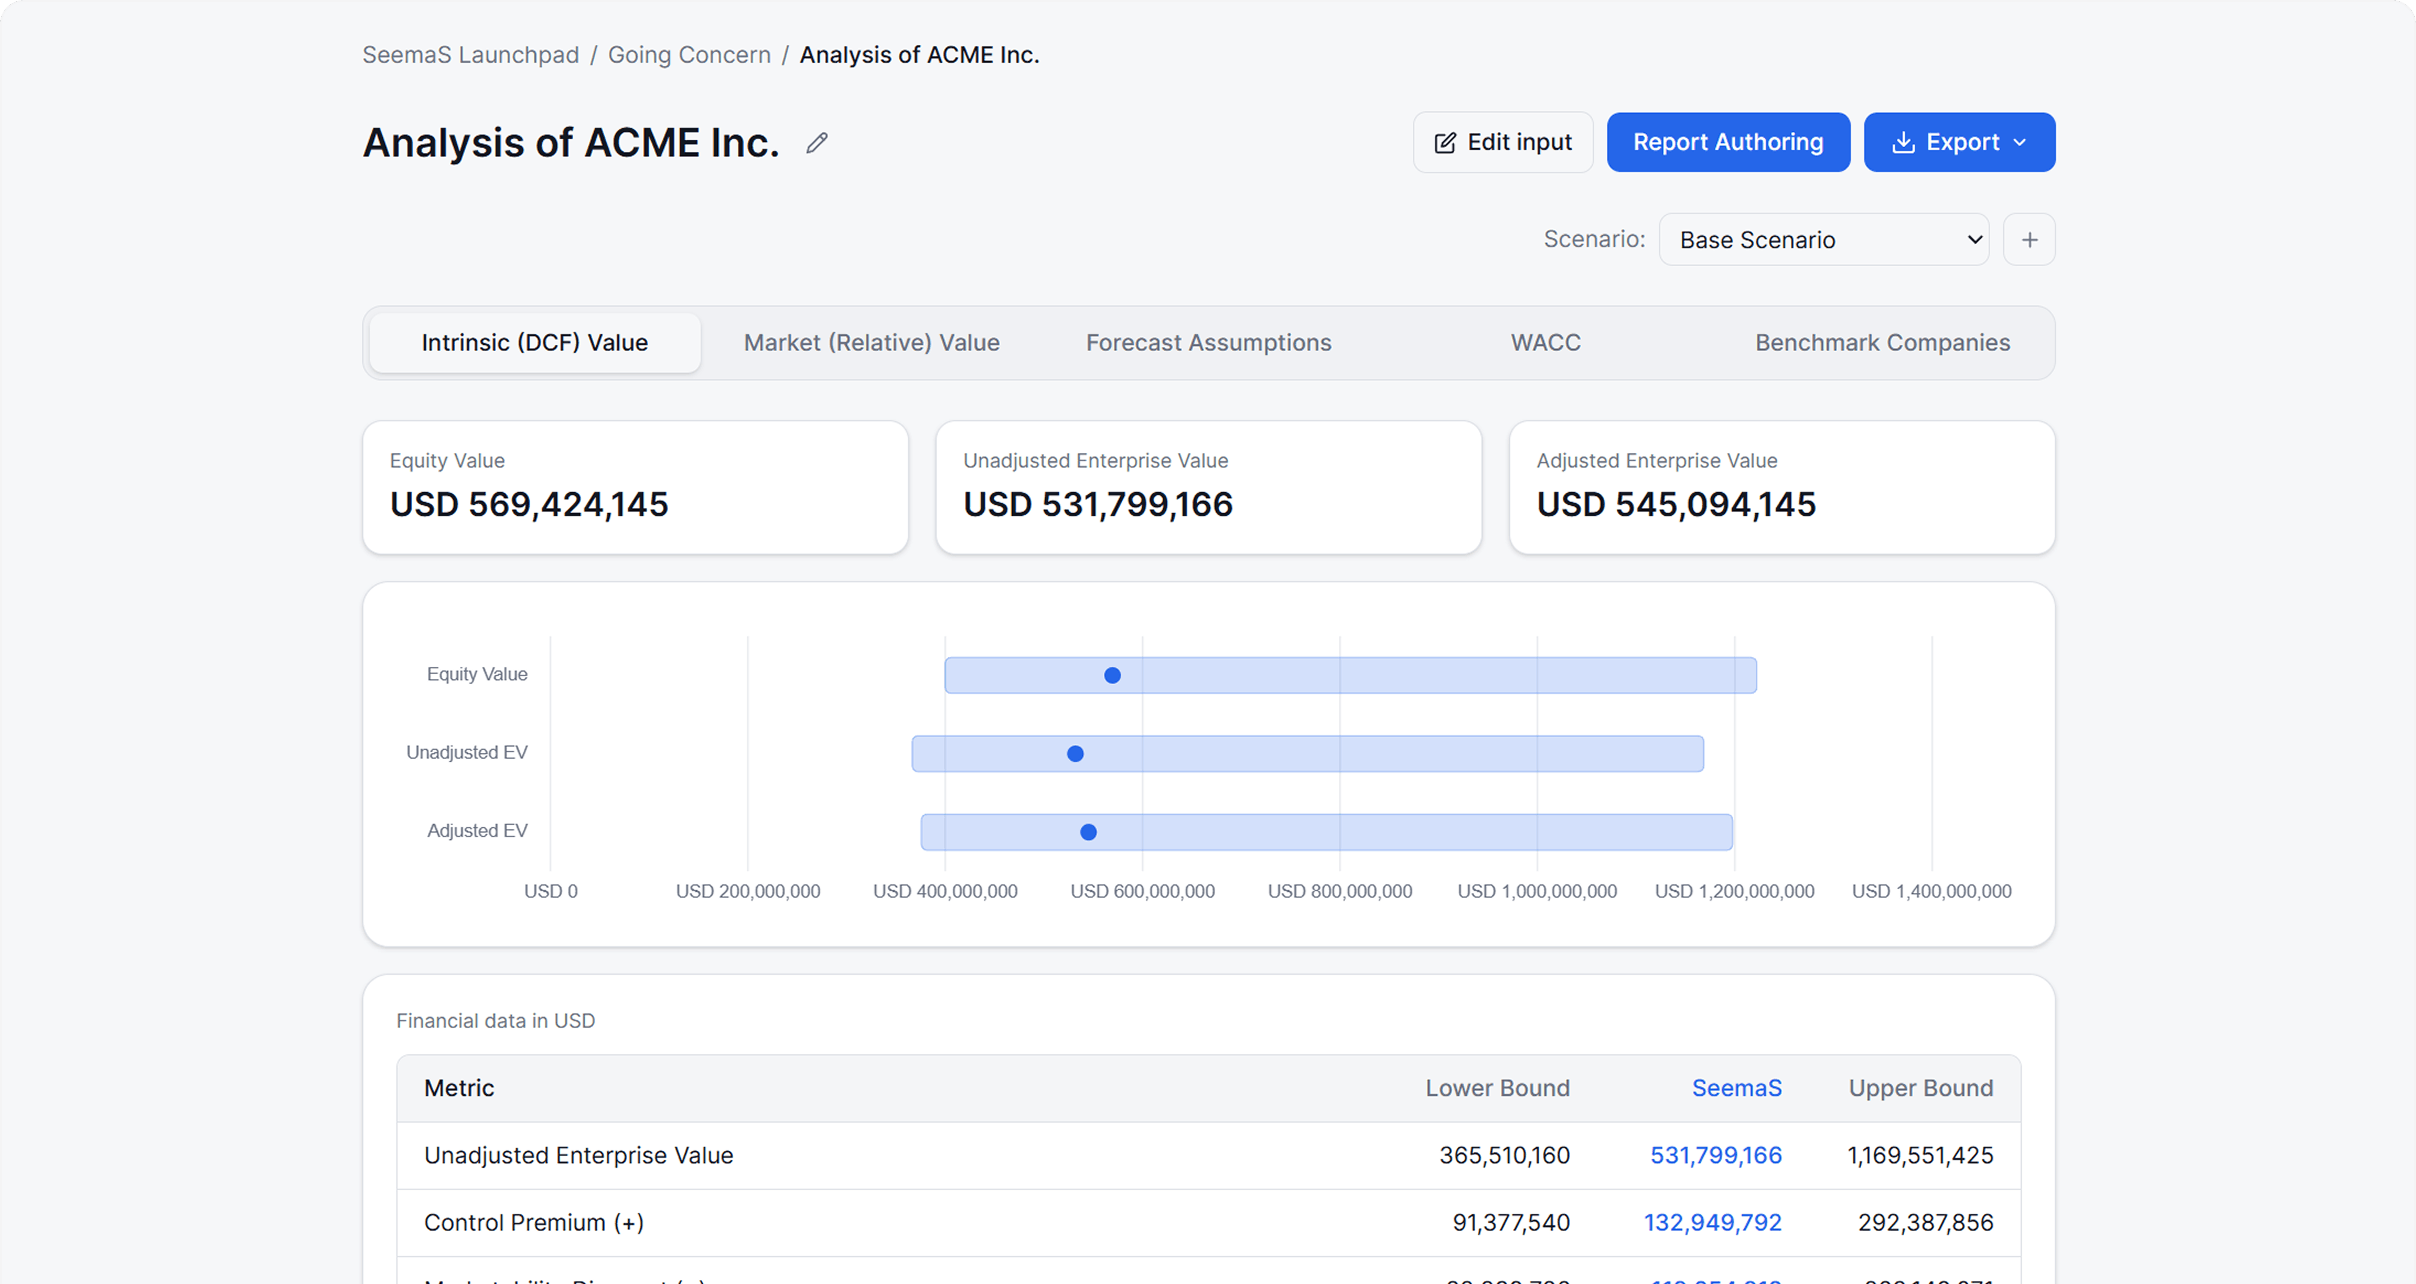The width and height of the screenshot is (2416, 1284).
Task: Select the Intrinsic (DCF) Value tab
Action: click(x=535, y=343)
